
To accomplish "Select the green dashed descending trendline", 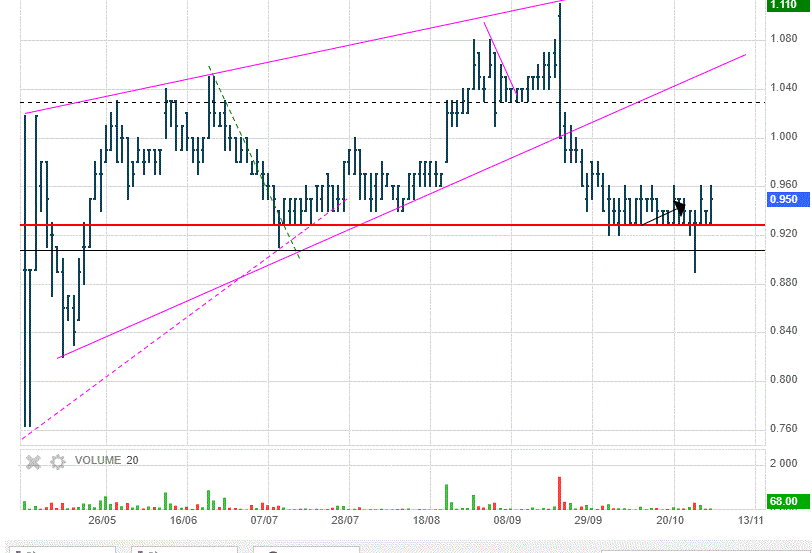I will [x=254, y=162].
